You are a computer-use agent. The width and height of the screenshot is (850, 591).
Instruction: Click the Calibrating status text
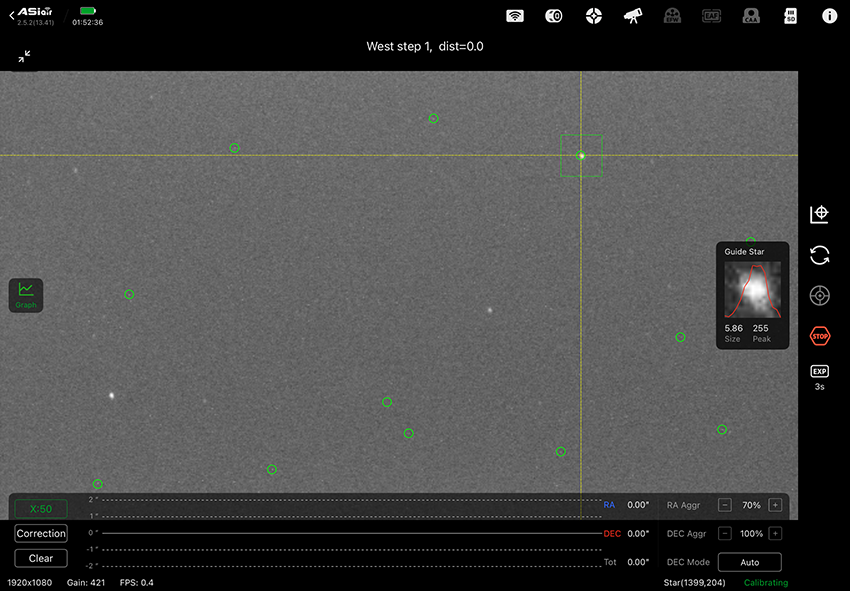pos(765,583)
